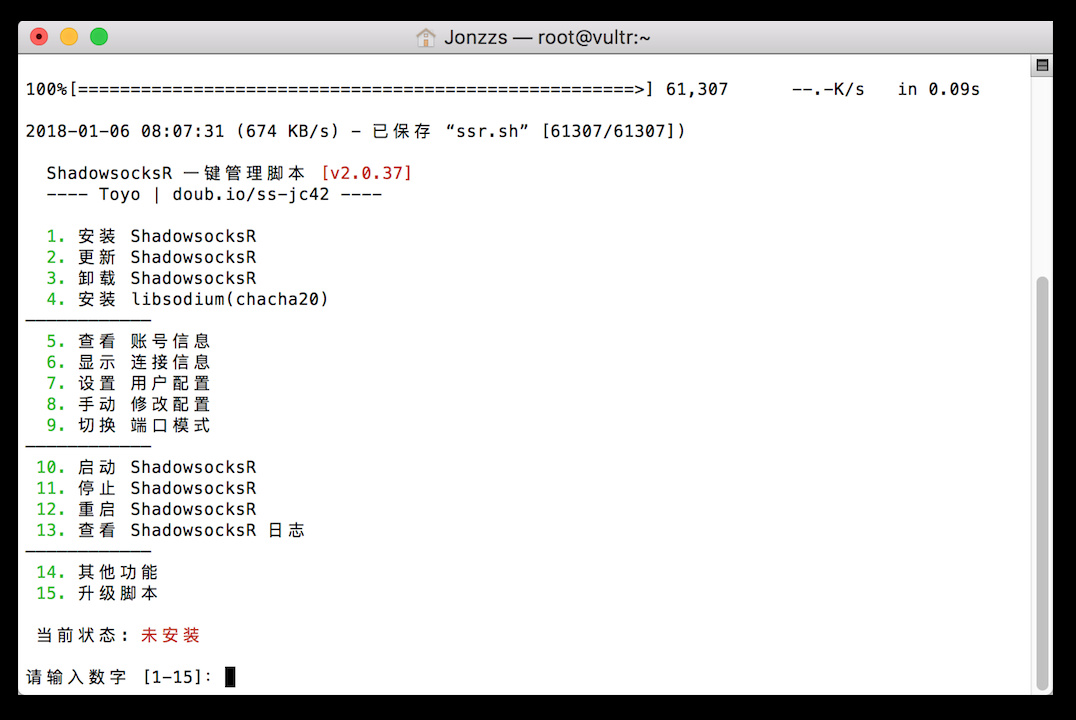Click the '(674 KB/s)' speed text
This screenshot has width=1076, height=720.
click(288, 131)
